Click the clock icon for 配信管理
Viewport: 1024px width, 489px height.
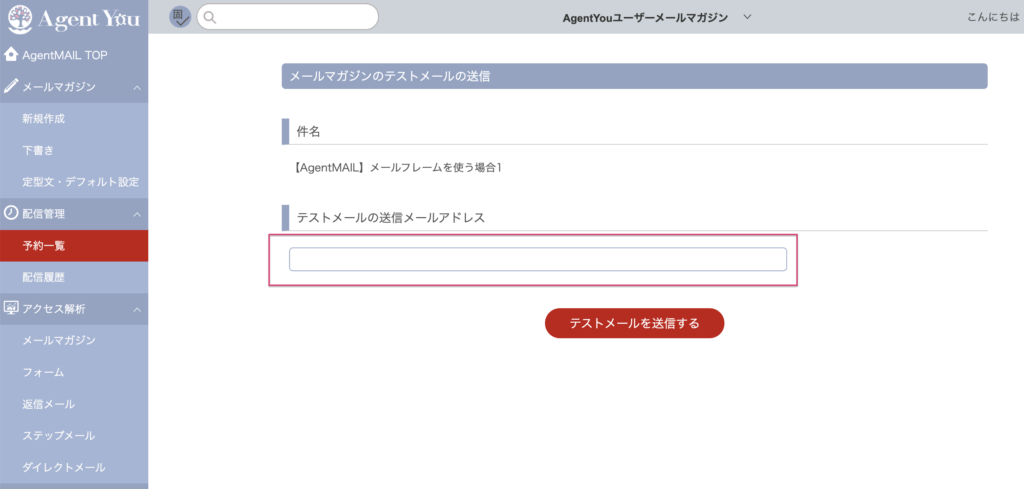coord(11,213)
